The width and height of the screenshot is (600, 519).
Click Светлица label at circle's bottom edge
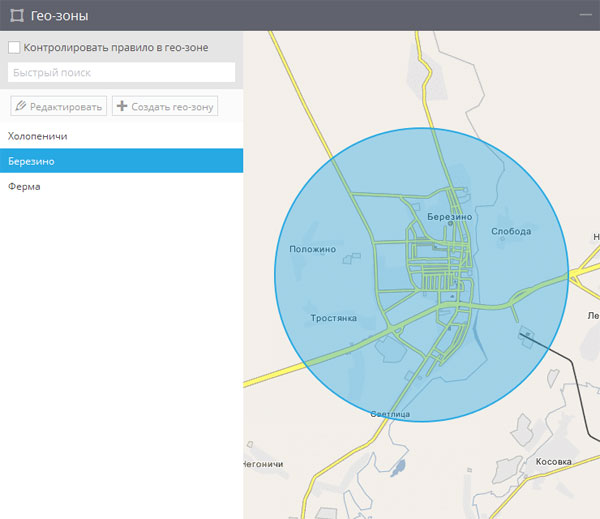click(390, 414)
